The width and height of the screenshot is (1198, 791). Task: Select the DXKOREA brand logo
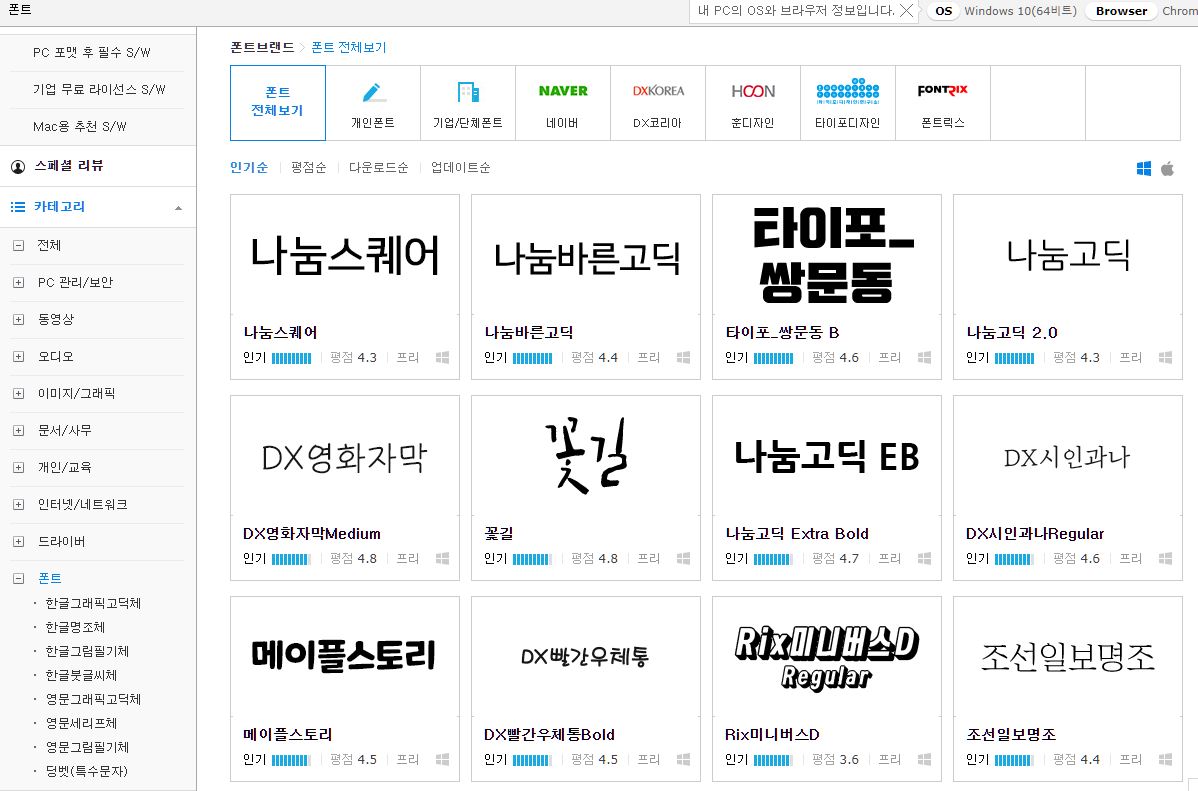pyautogui.click(x=658, y=91)
